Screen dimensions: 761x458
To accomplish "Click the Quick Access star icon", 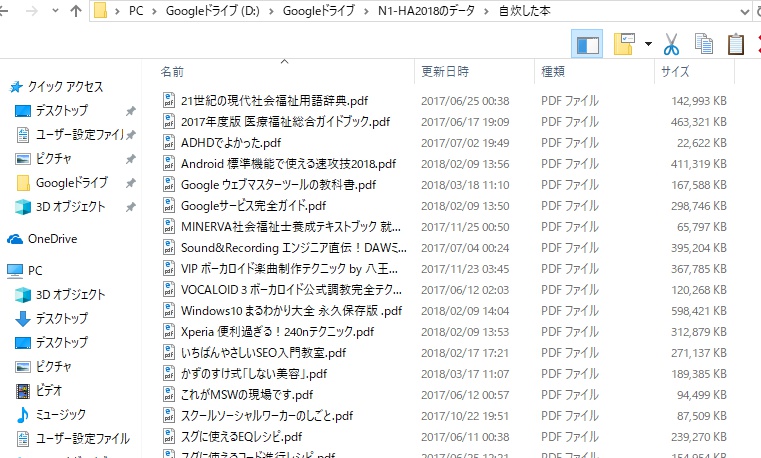I will coord(16,87).
